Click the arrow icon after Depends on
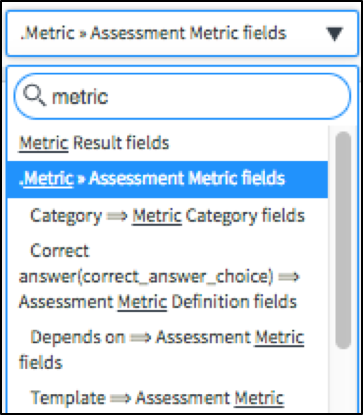The image size is (363, 415). tap(140, 337)
